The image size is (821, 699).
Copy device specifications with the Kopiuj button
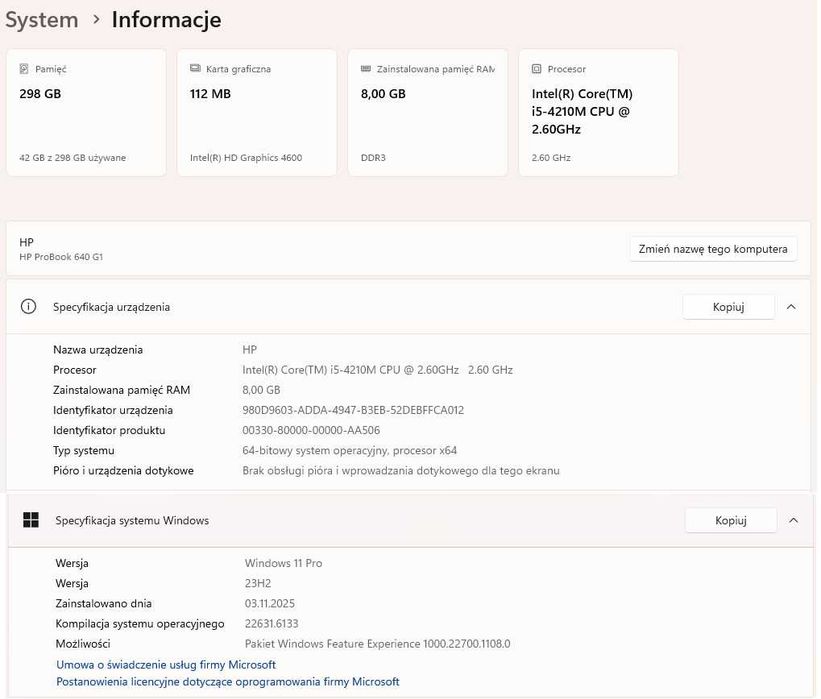[728, 307]
